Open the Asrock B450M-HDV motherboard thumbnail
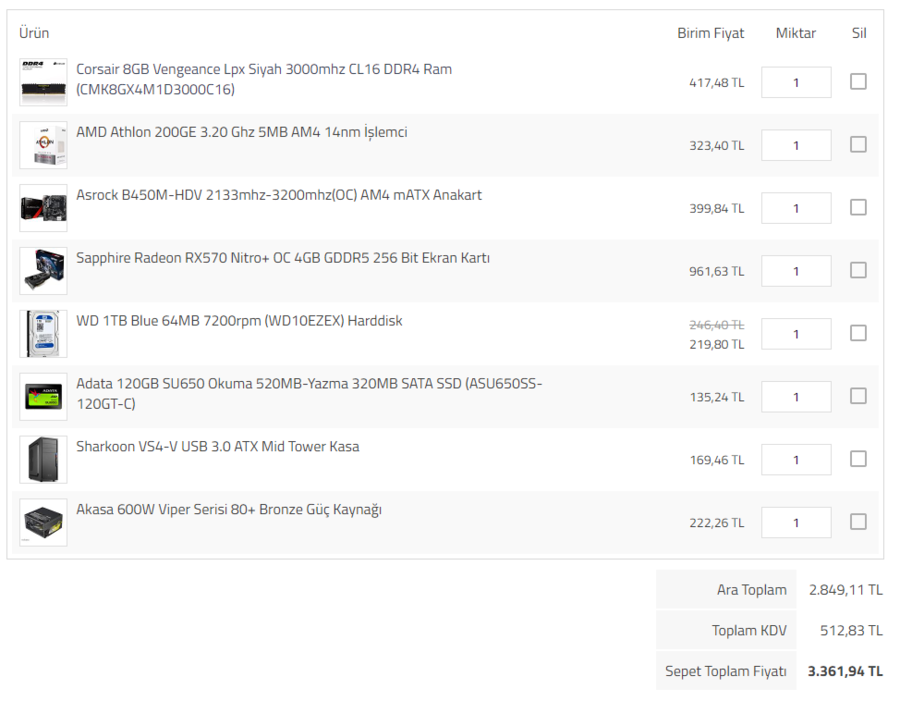 [43, 208]
